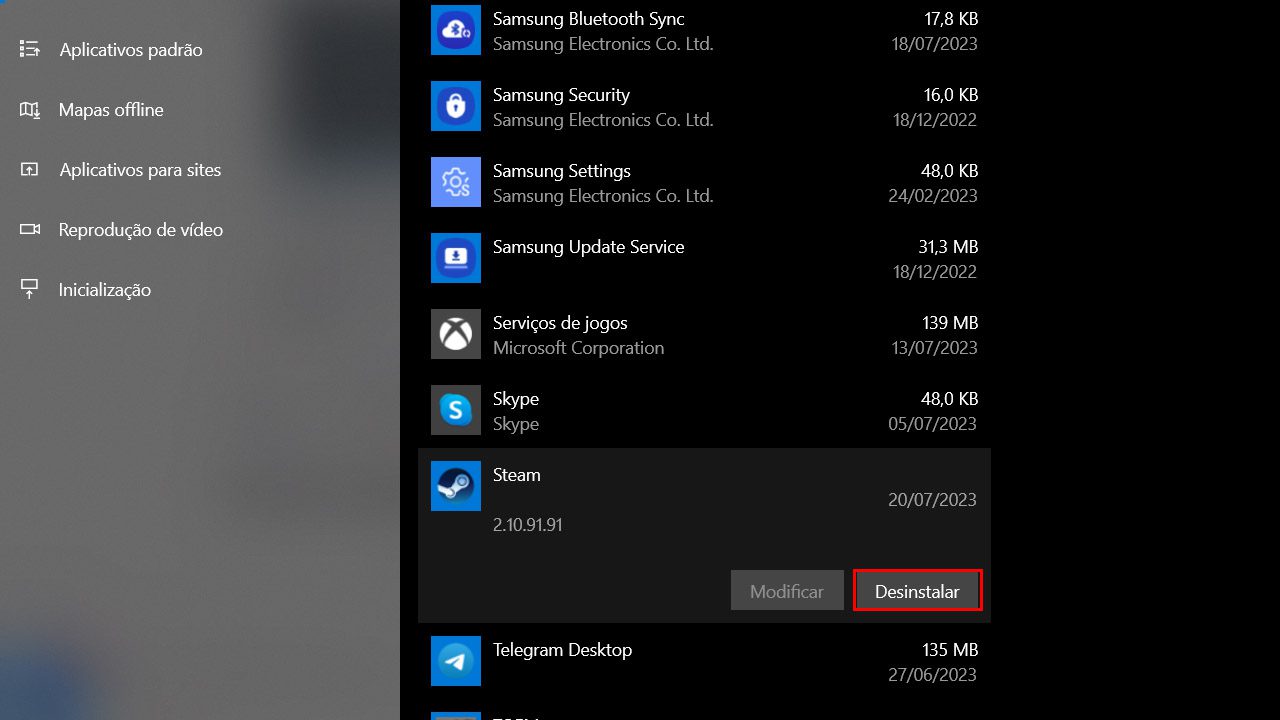Screen dimensions: 1280x720
Task: Click Microsoft Corporation publisher text
Action: click(579, 348)
